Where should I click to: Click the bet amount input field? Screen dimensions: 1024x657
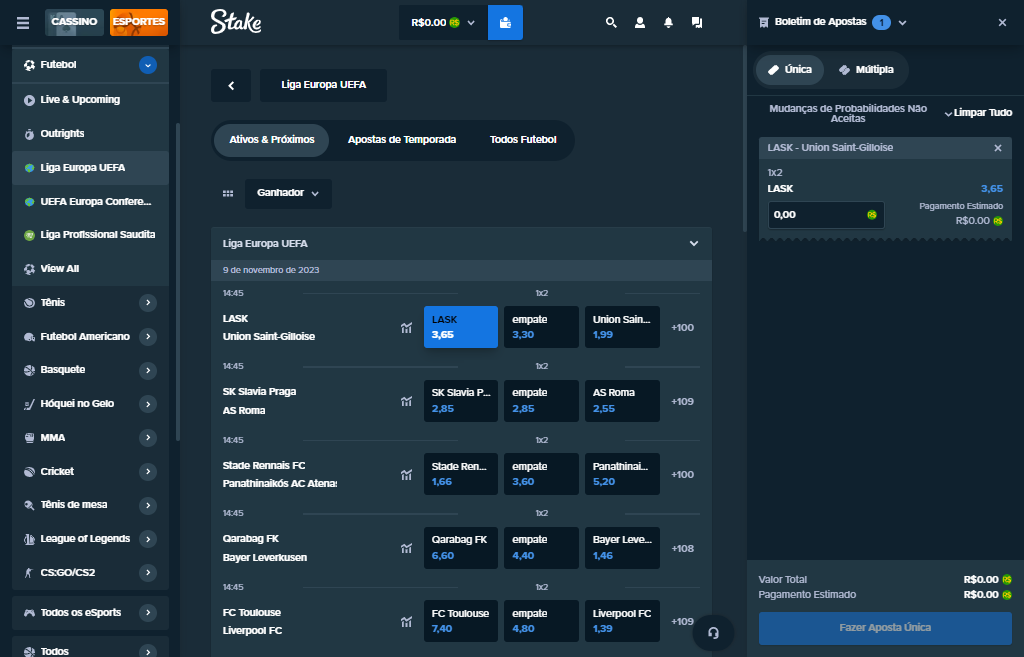click(826, 215)
